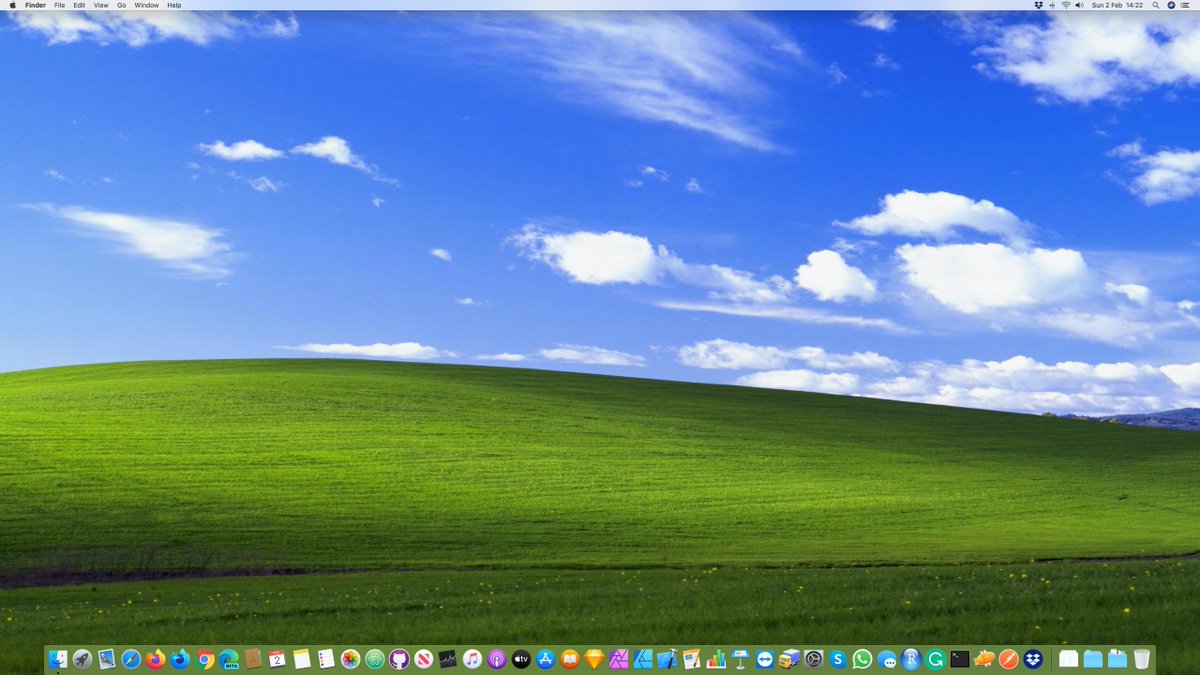Launch Music app from the Dock
Screen dimensions: 1200x675
[x=472, y=659]
